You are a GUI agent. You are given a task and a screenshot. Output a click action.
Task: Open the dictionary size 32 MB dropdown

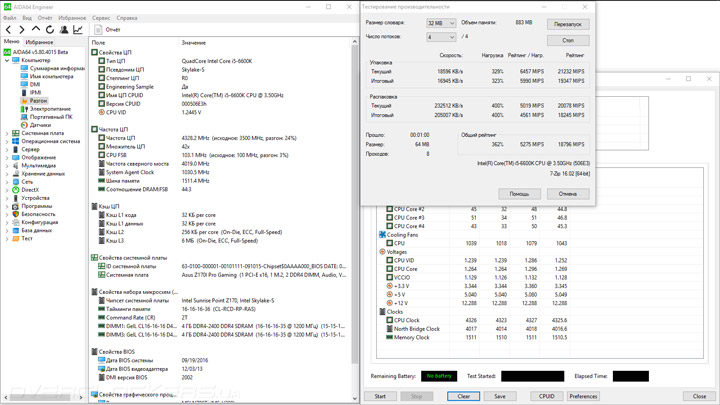(441, 23)
